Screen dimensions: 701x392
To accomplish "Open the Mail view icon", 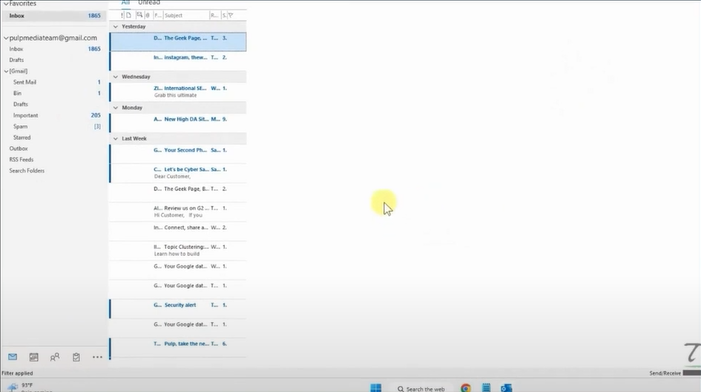I will tap(13, 357).
